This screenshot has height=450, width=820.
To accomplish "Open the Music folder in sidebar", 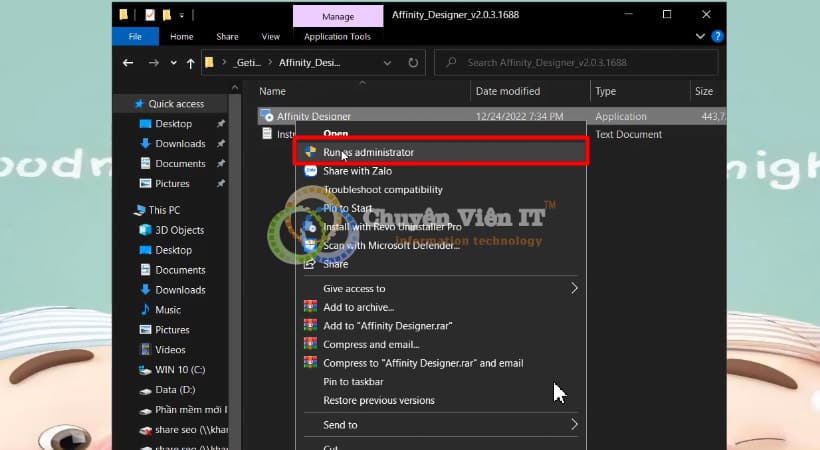I will (x=167, y=310).
